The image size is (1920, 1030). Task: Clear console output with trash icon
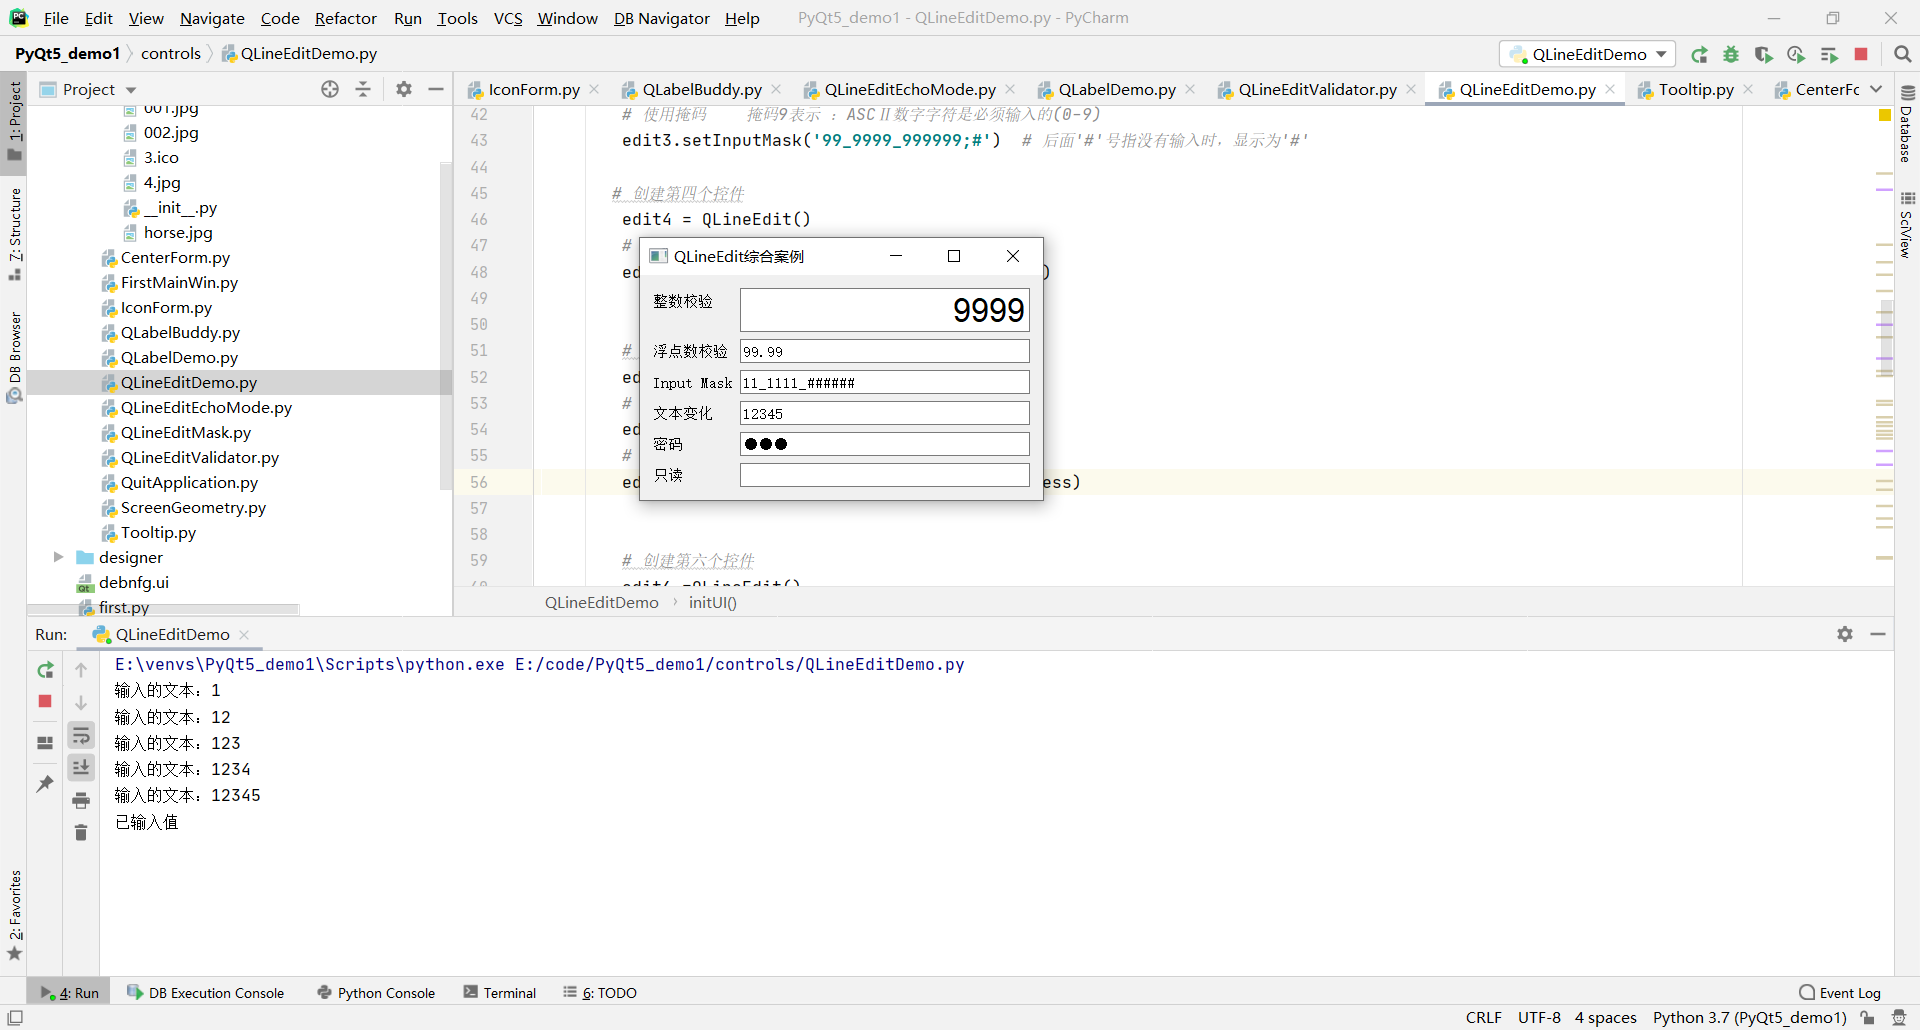point(81,832)
